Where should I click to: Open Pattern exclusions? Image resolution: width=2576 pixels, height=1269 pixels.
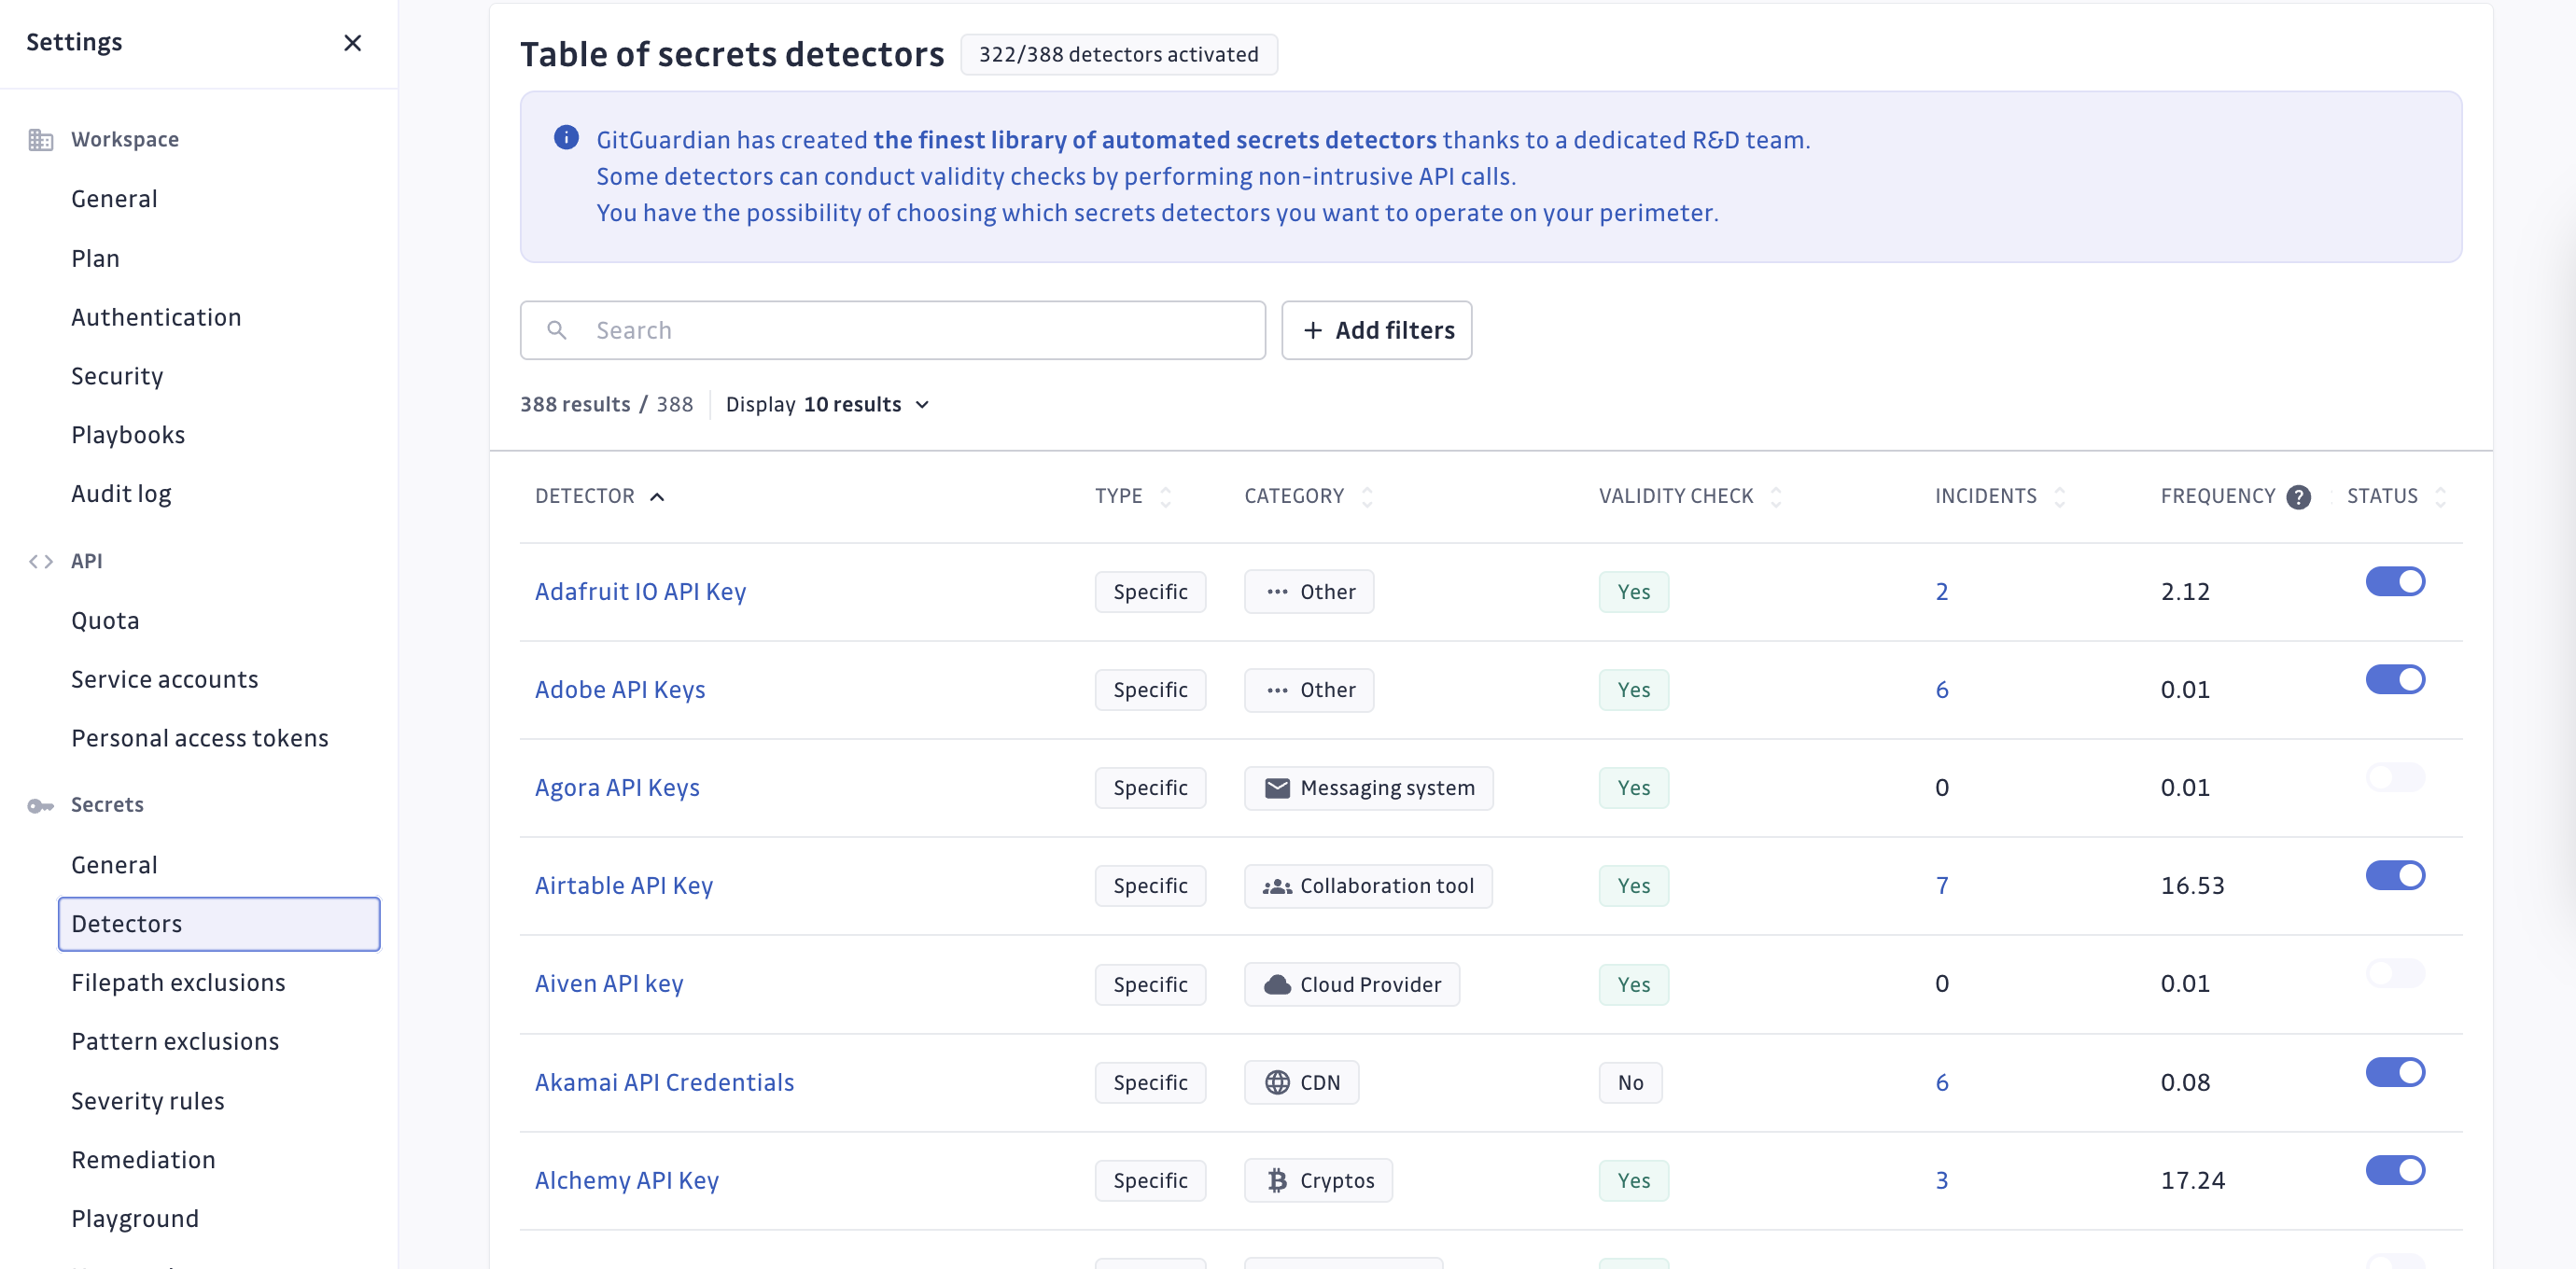click(175, 1042)
